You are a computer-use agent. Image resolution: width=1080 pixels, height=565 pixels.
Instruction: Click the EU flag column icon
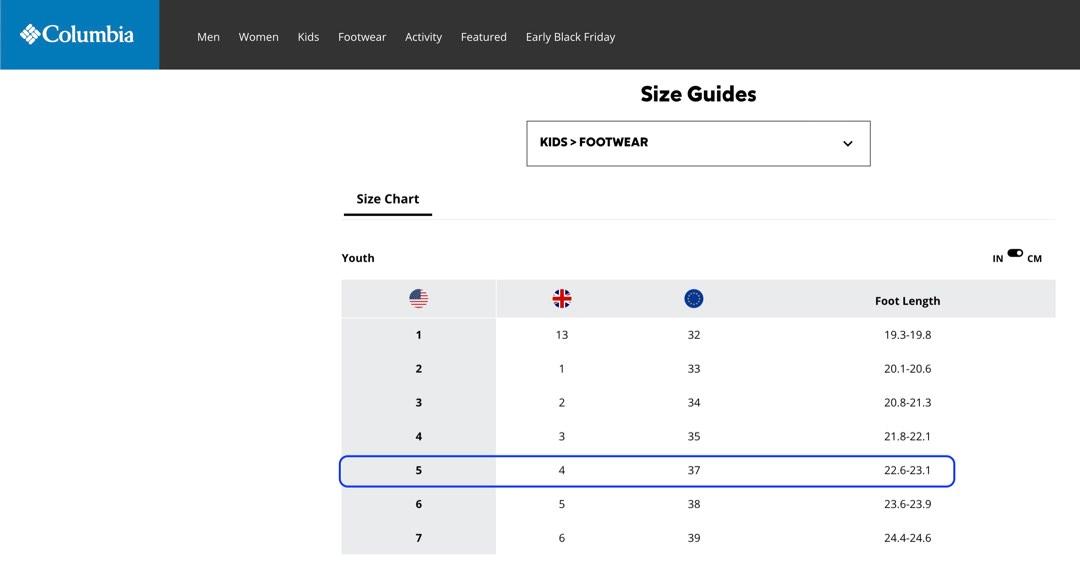tap(694, 298)
